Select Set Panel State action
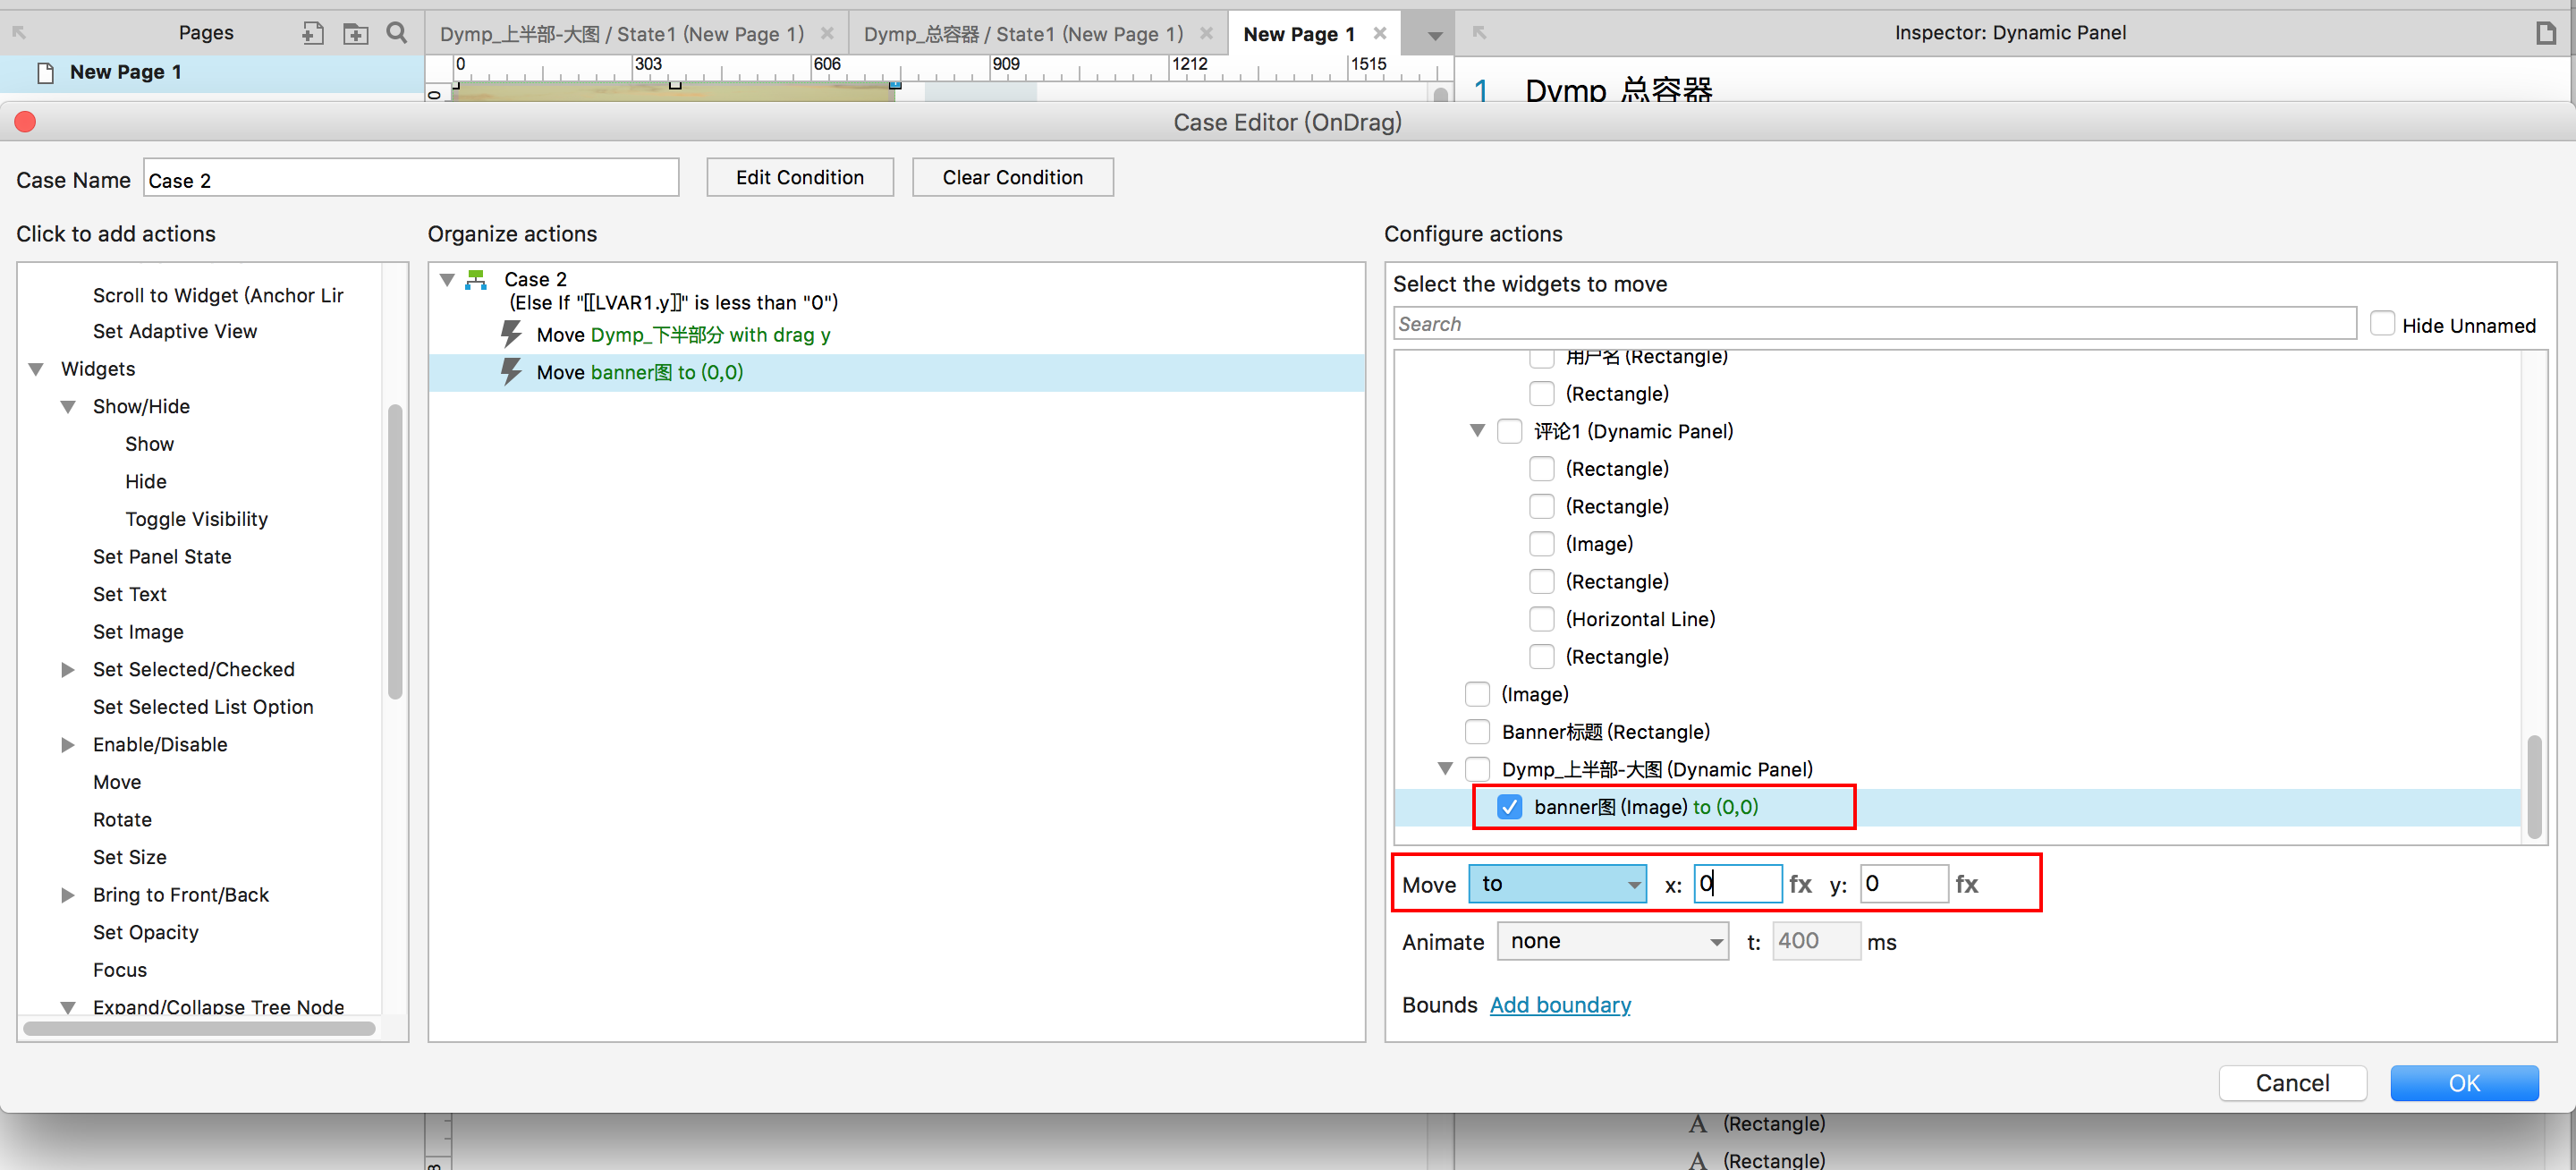 [x=161, y=556]
